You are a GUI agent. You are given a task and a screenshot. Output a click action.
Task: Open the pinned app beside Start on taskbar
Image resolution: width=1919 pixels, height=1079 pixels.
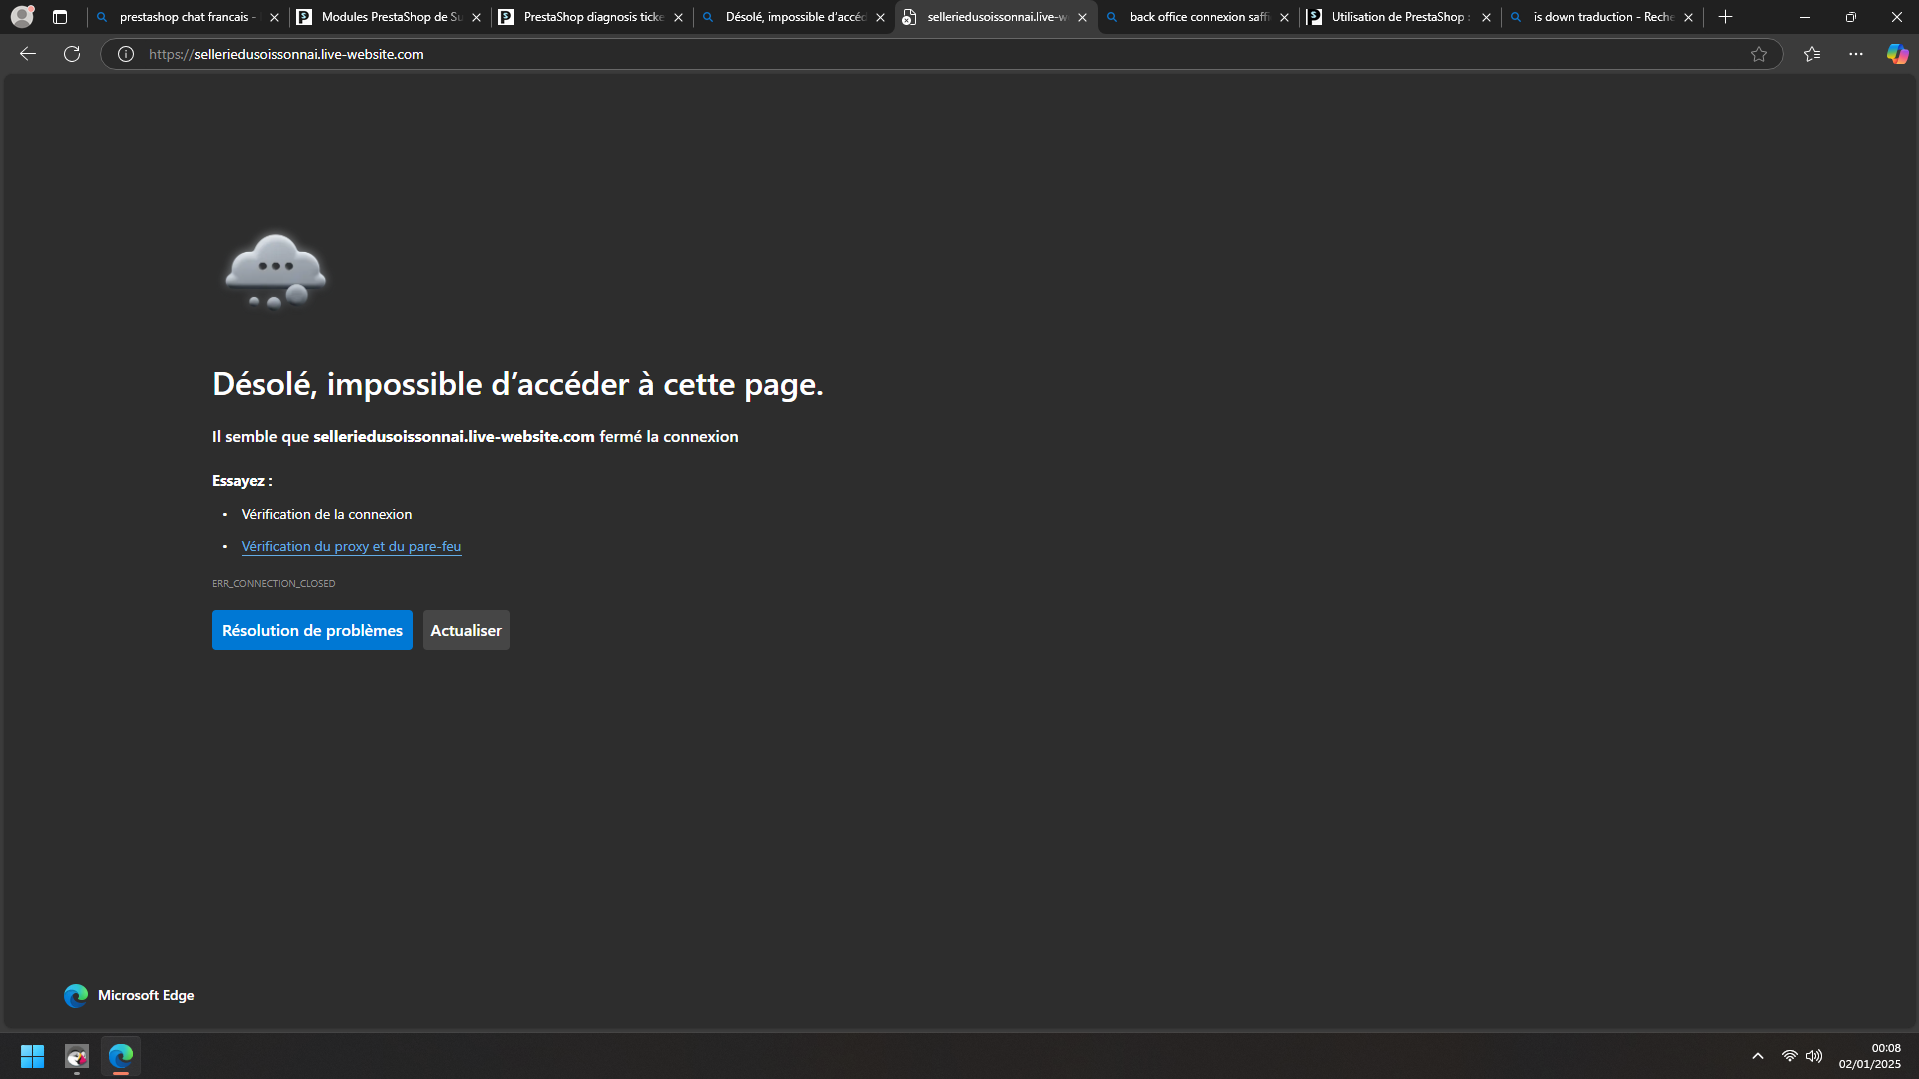click(x=77, y=1056)
